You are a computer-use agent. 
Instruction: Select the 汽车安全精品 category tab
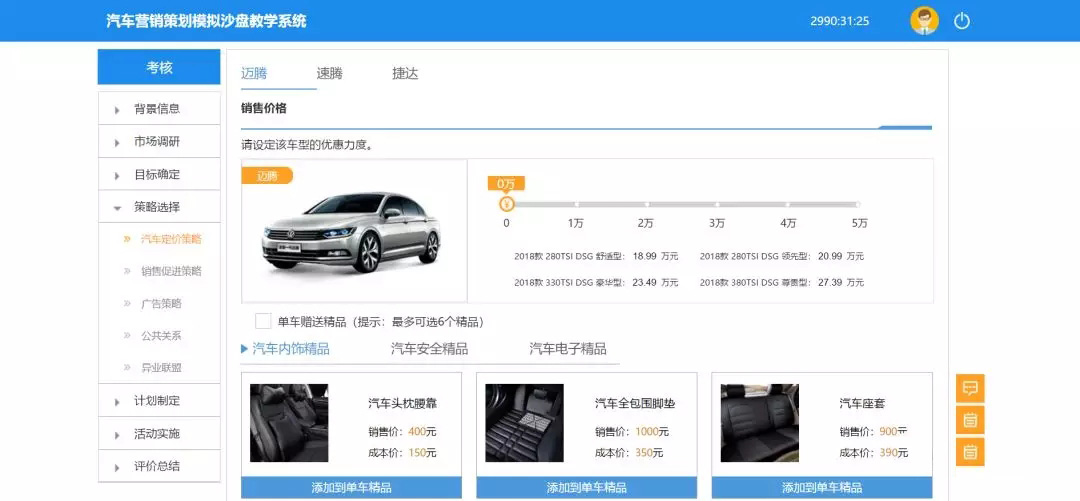point(429,349)
